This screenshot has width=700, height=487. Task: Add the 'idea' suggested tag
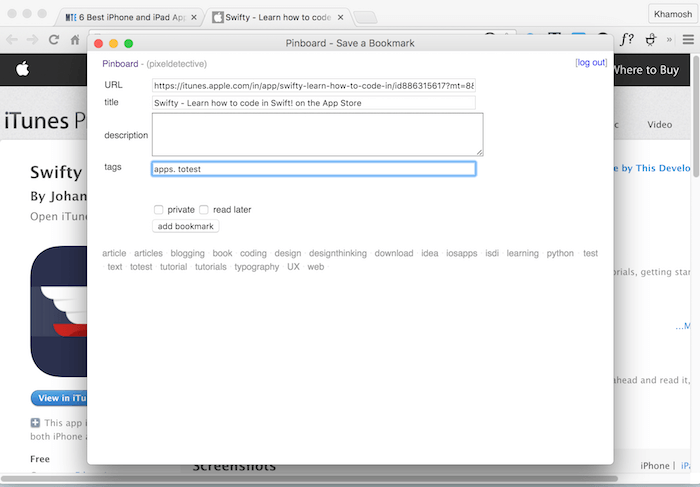pyautogui.click(x=430, y=253)
